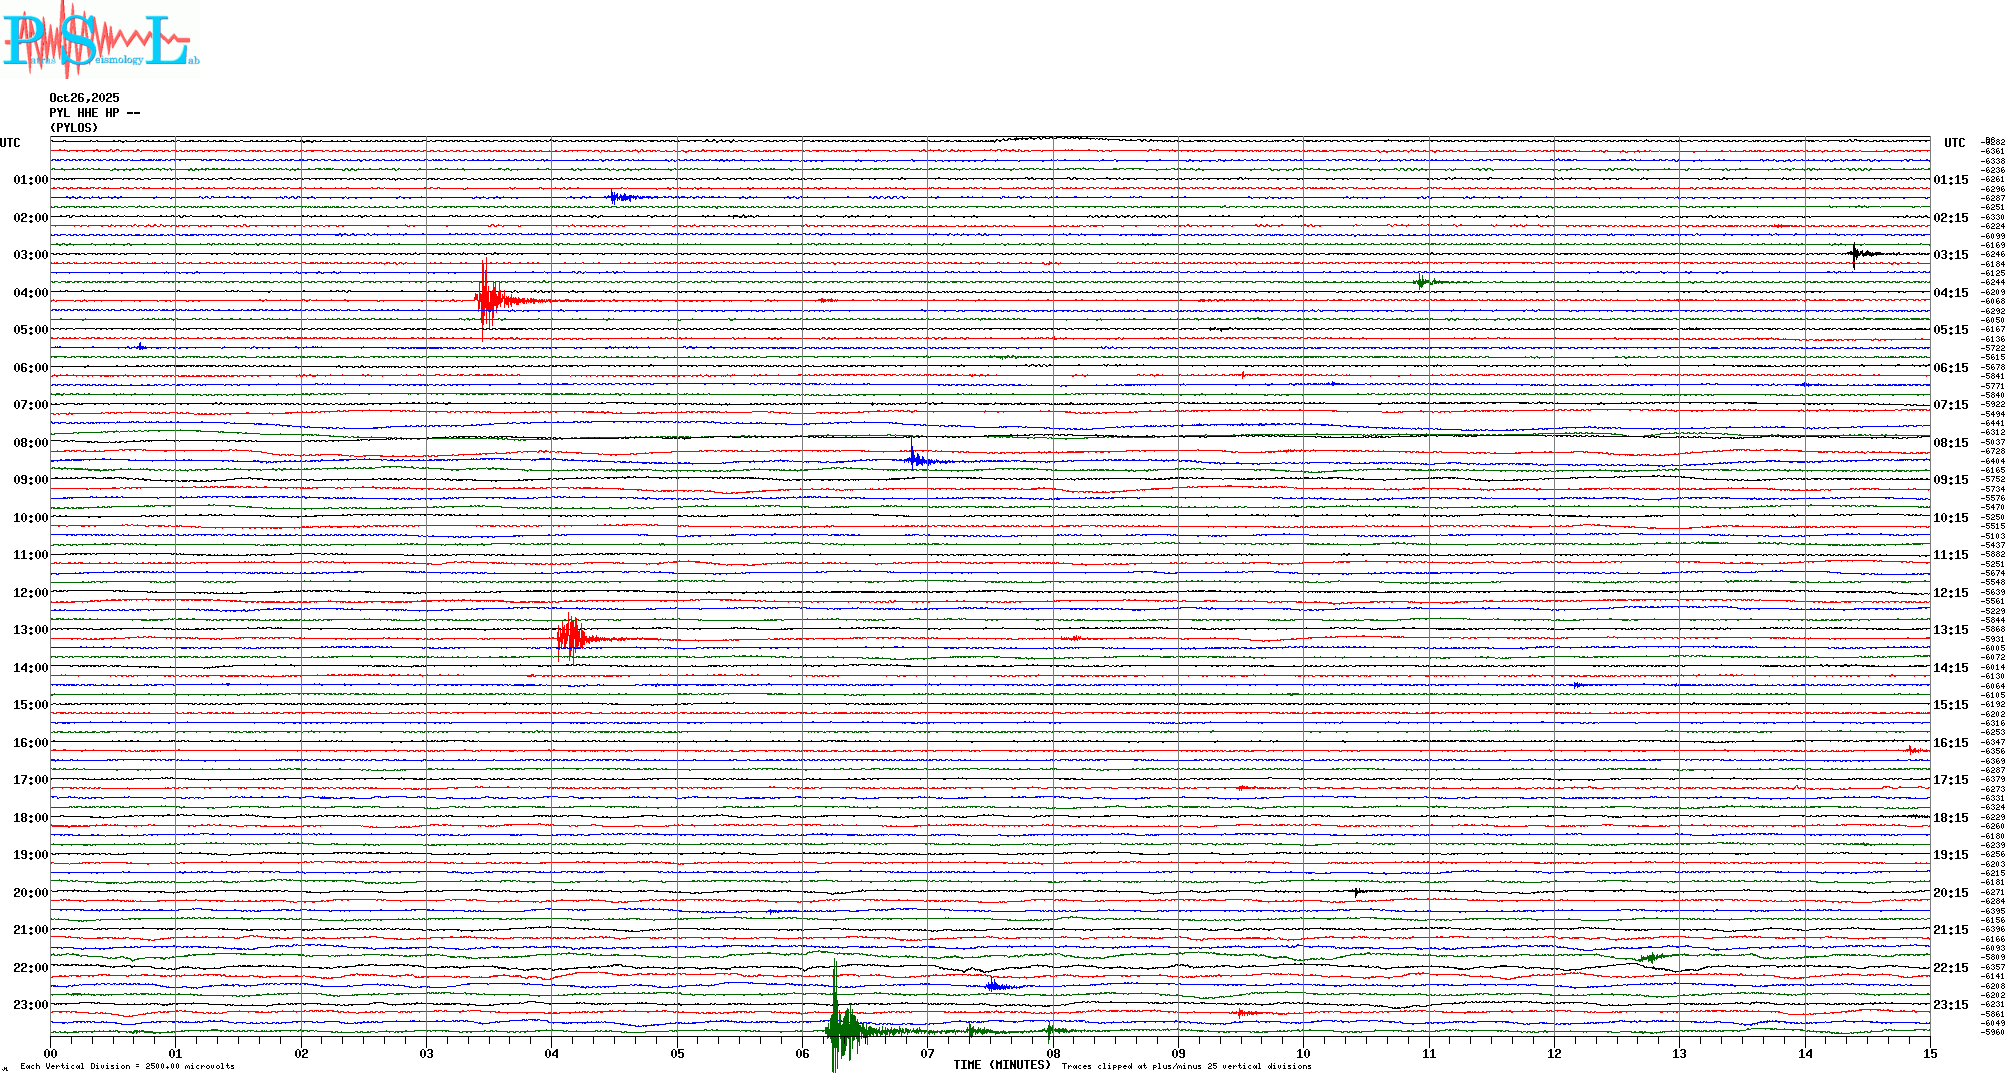Click the PSL Seismology Lab logo
The width and height of the screenshot is (2010, 1080).
click(x=100, y=40)
